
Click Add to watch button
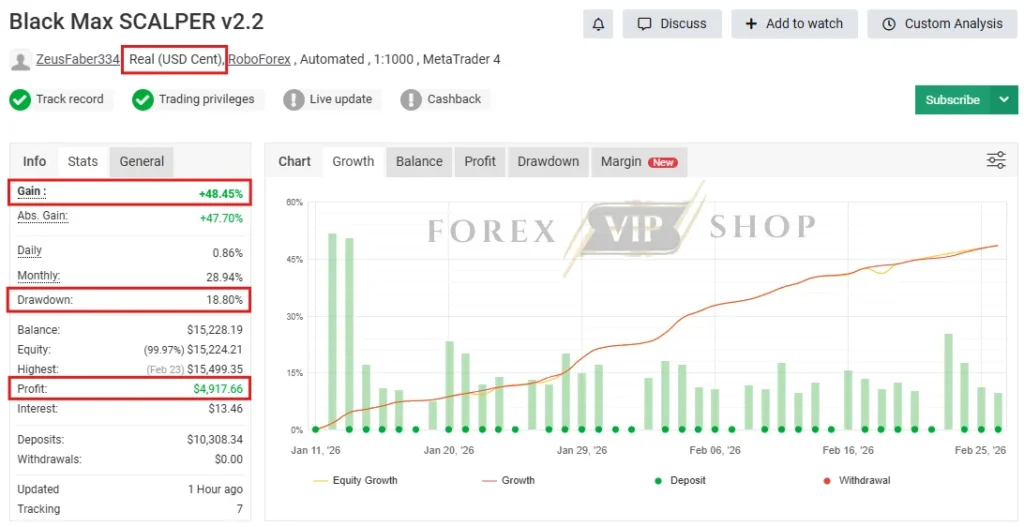coord(794,24)
